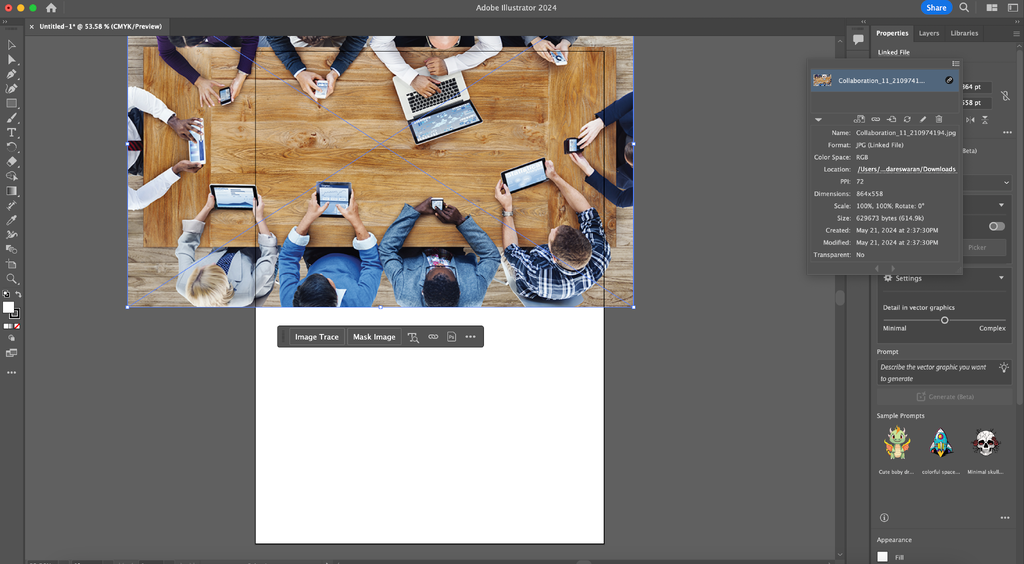Select the Type tool
This screenshot has width=1024, height=564.
coord(12,132)
